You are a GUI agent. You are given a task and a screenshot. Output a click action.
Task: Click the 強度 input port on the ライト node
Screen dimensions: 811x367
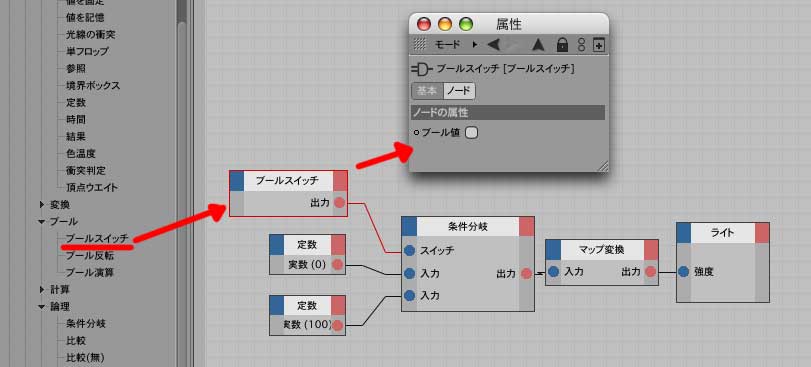point(684,271)
